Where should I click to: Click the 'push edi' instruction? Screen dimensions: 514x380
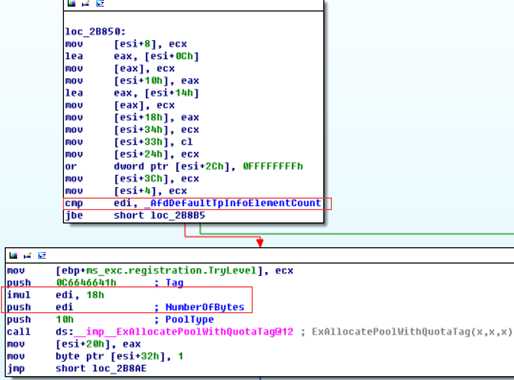pyautogui.click(x=40, y=307)
